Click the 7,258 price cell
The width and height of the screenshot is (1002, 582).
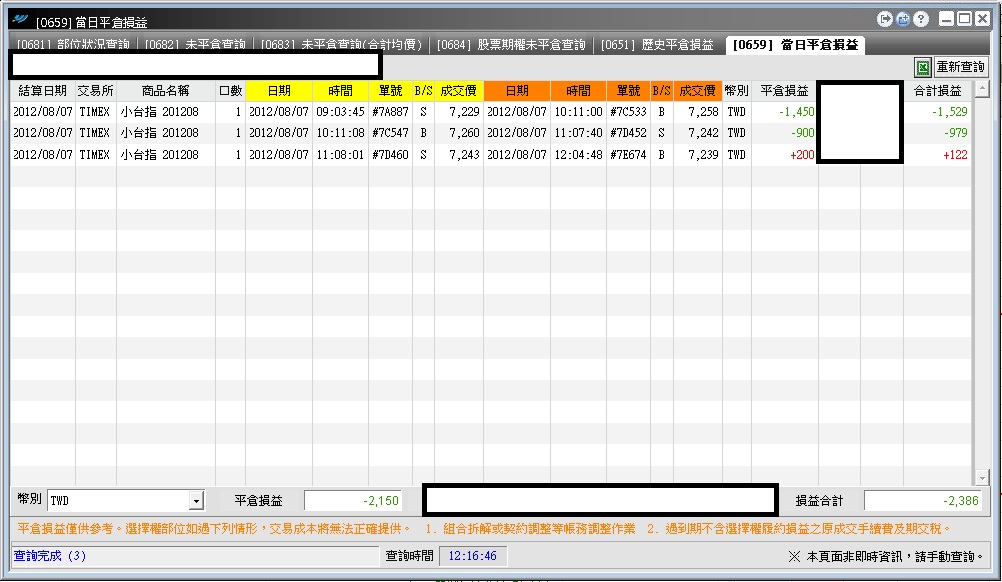[x=698, y=112]
